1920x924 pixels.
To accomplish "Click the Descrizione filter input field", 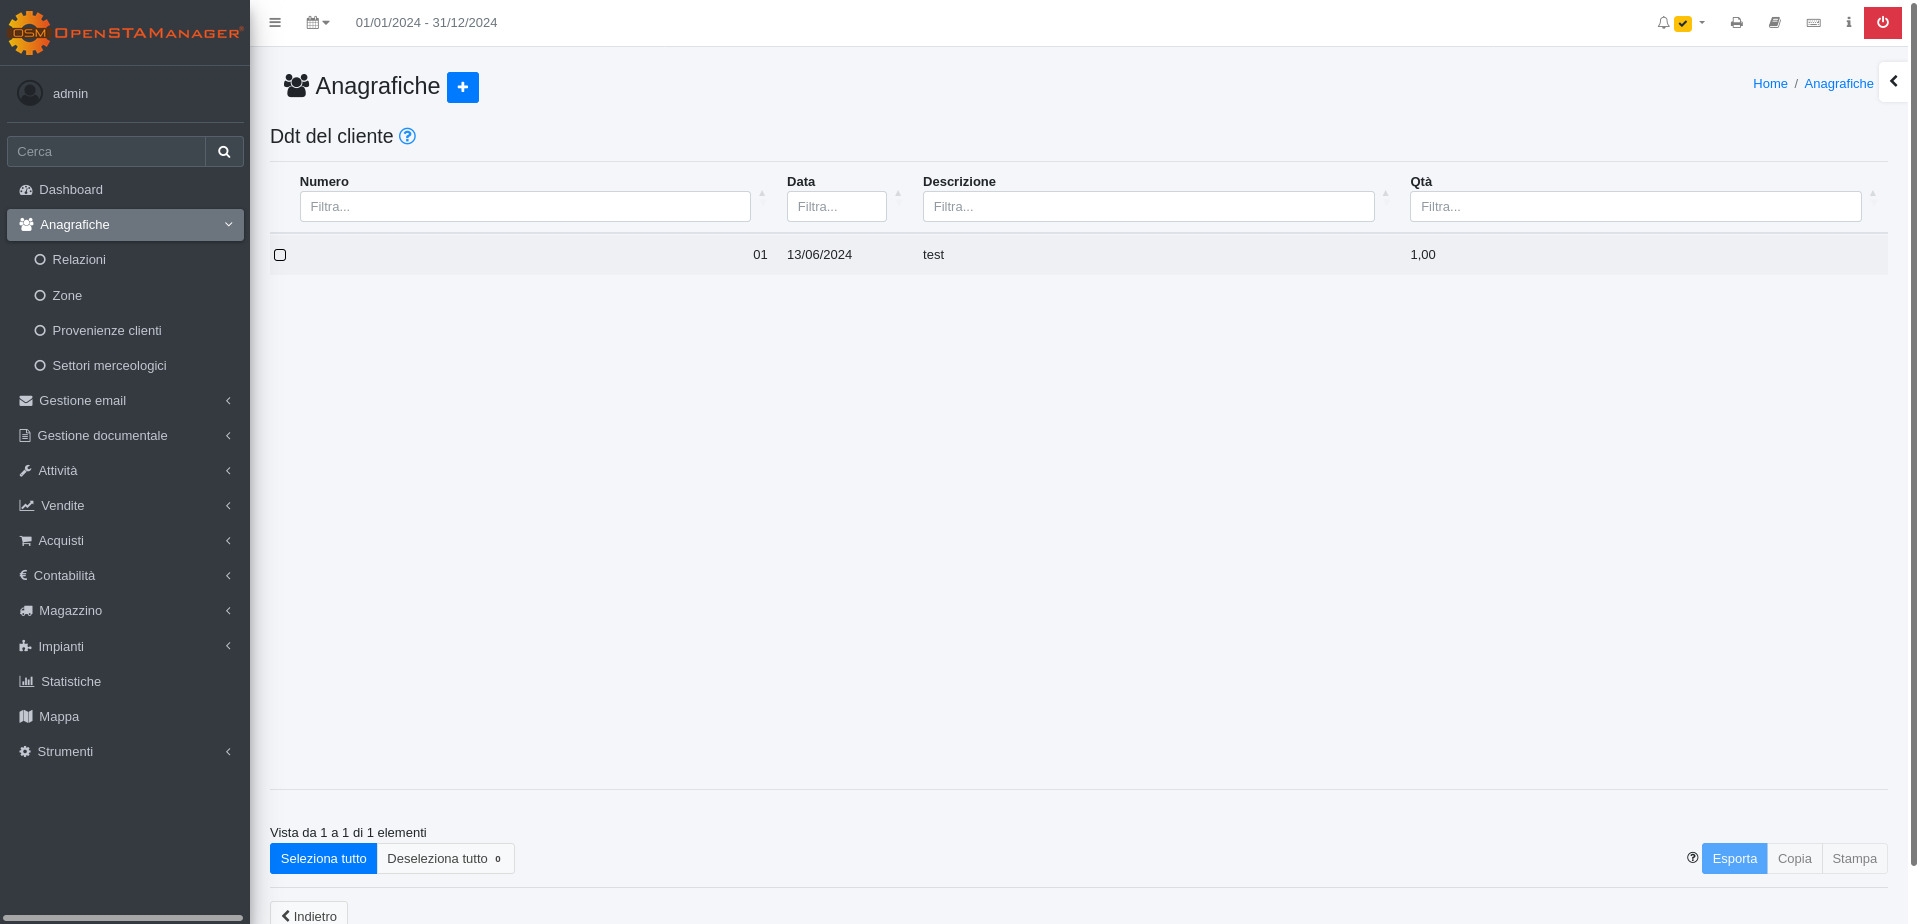I will coord(1148,207).
